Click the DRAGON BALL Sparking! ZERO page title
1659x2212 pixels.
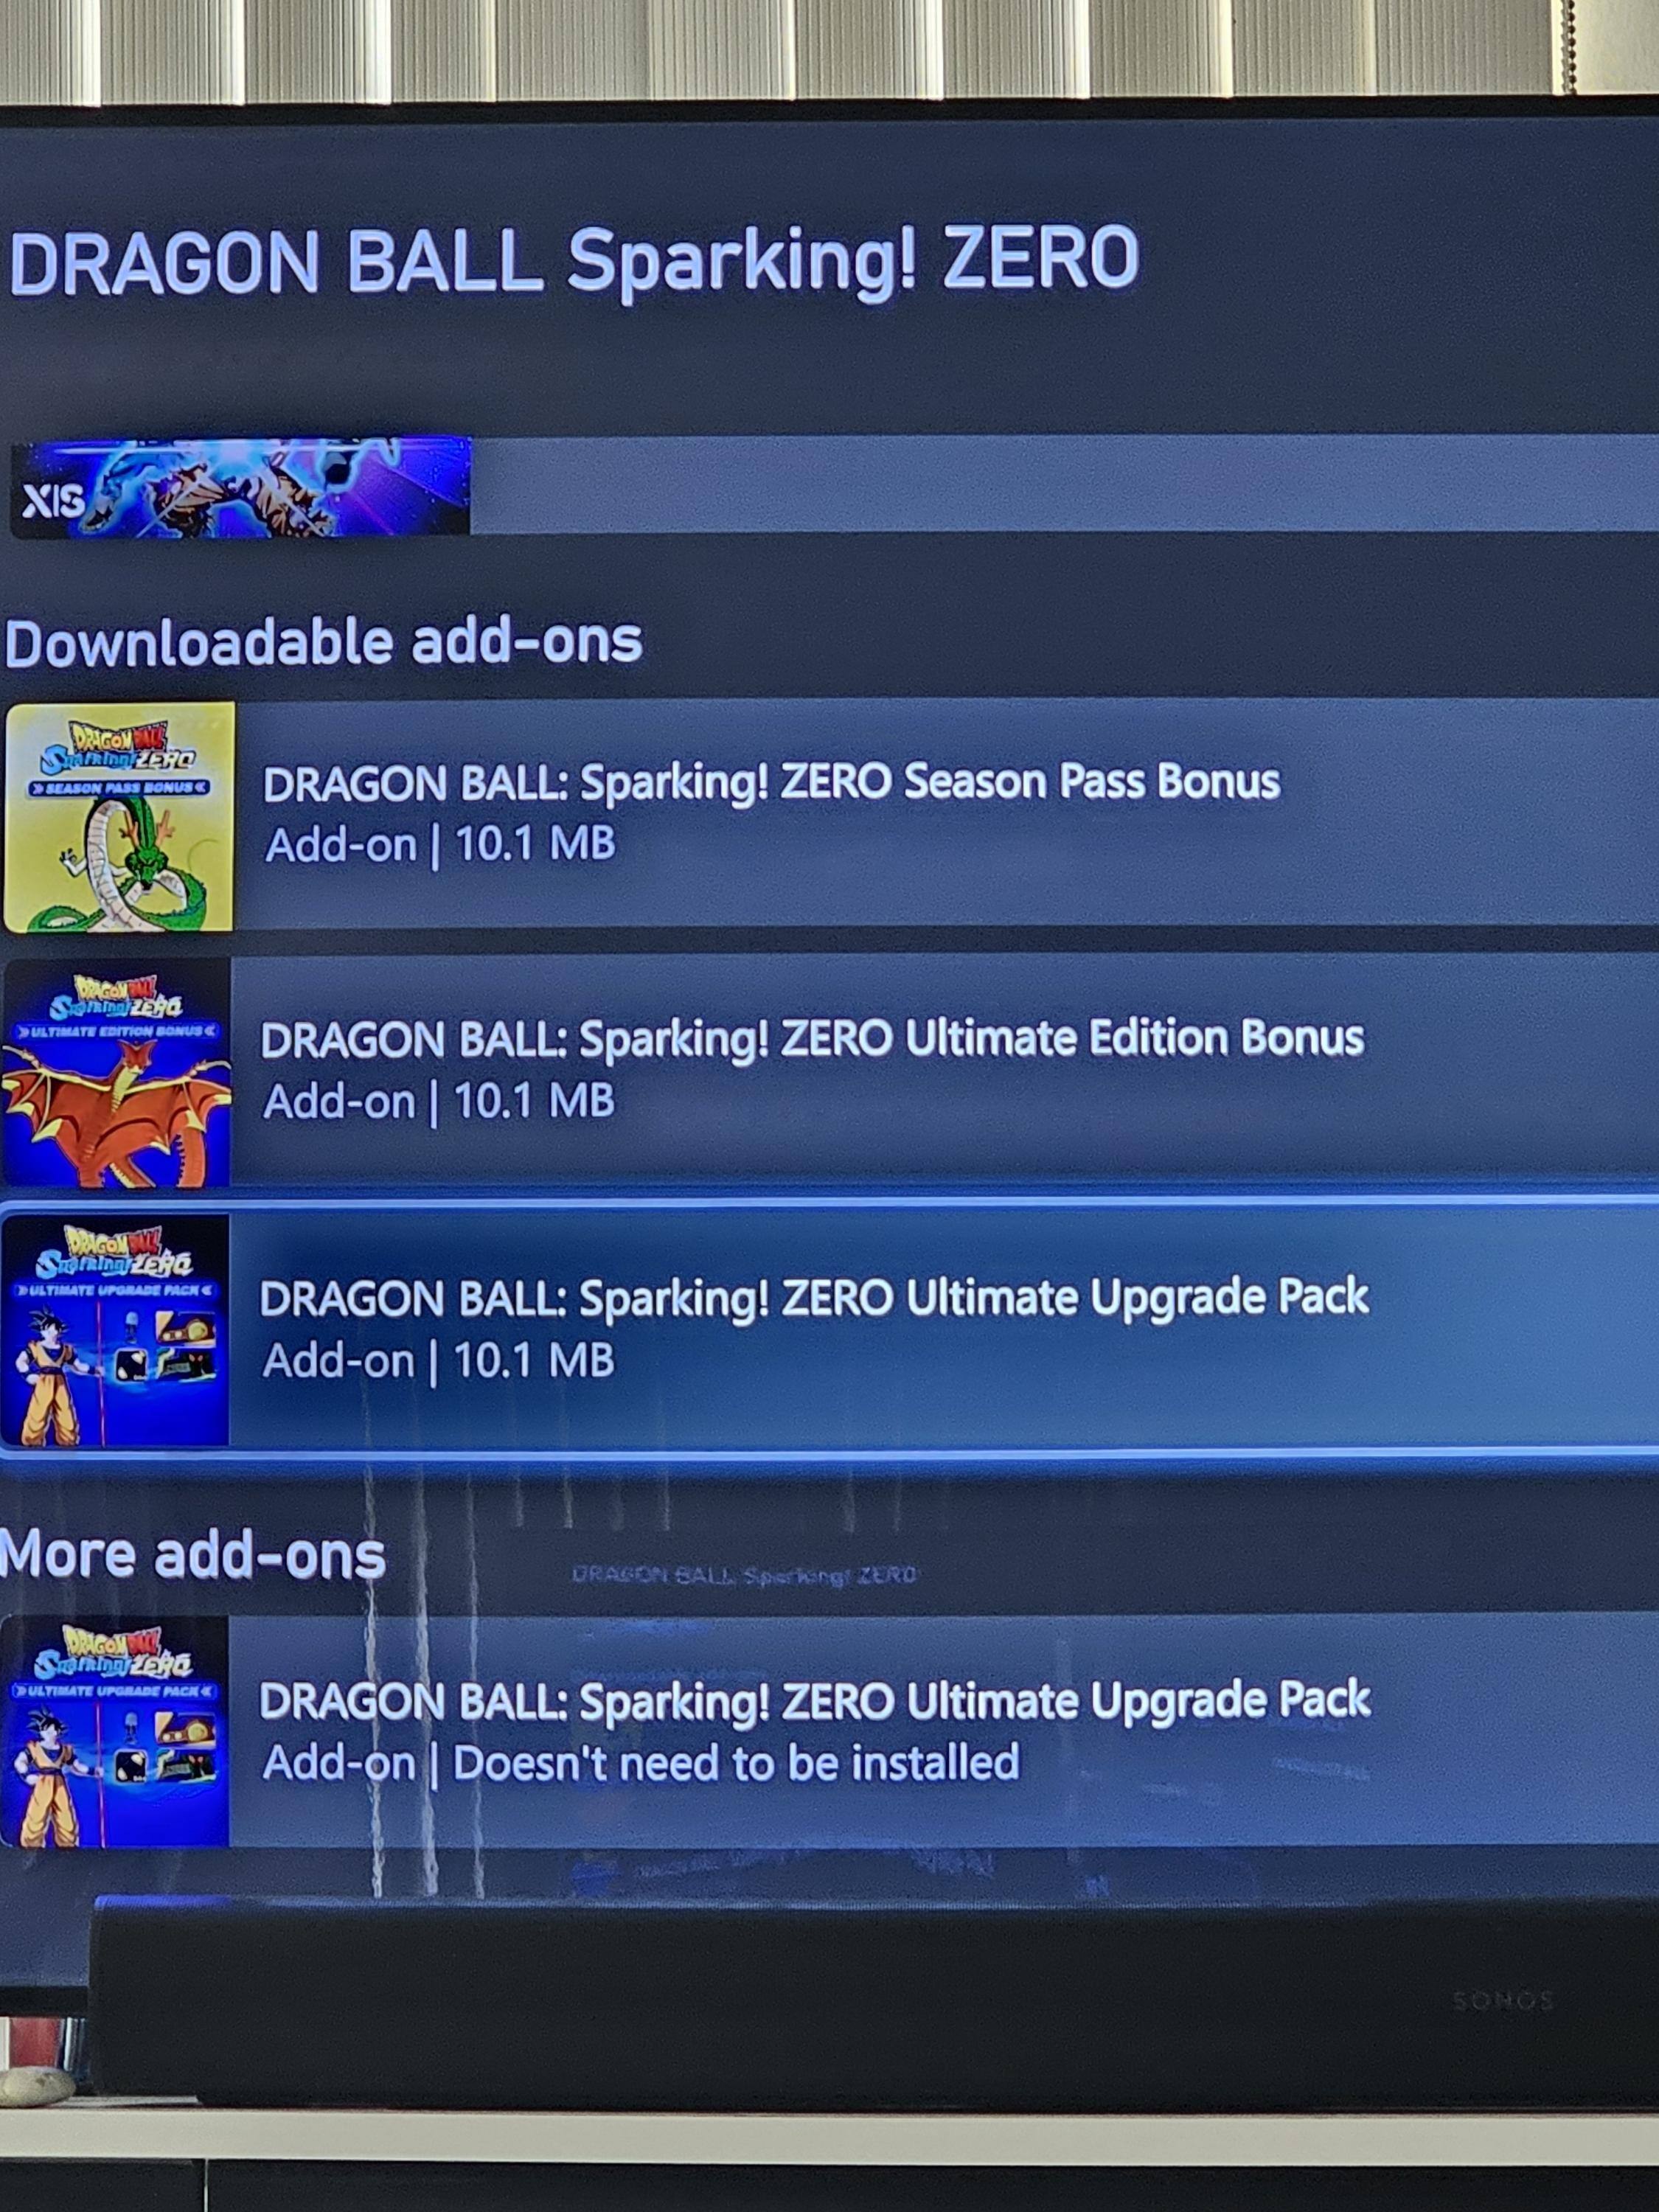(574, 261)
